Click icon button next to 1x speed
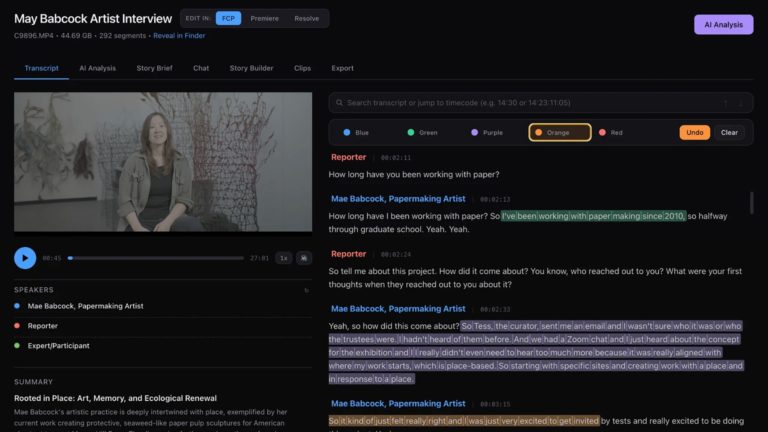The height and width of the screenshot is (432, 768). pos(304,258)
